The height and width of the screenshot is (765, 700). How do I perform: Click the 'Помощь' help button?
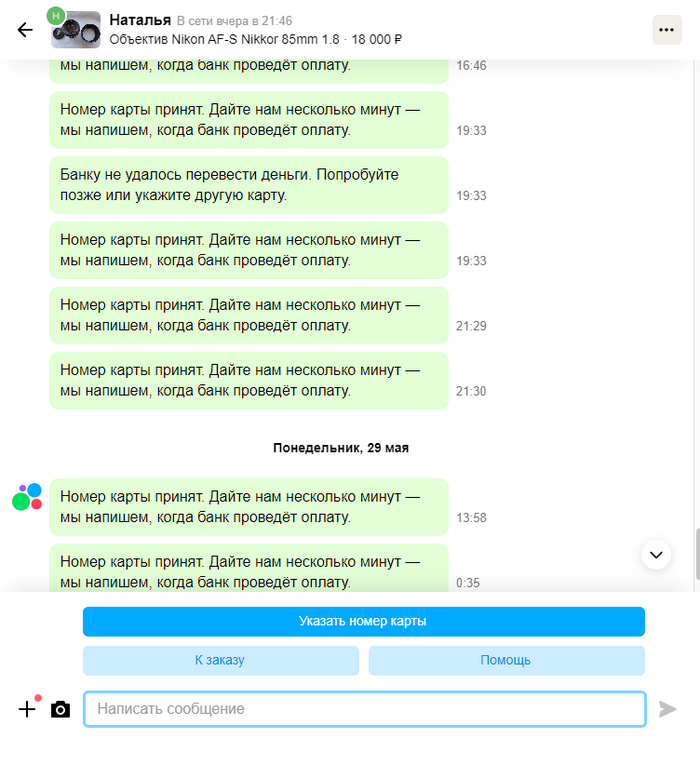click(x=506, y=660)
